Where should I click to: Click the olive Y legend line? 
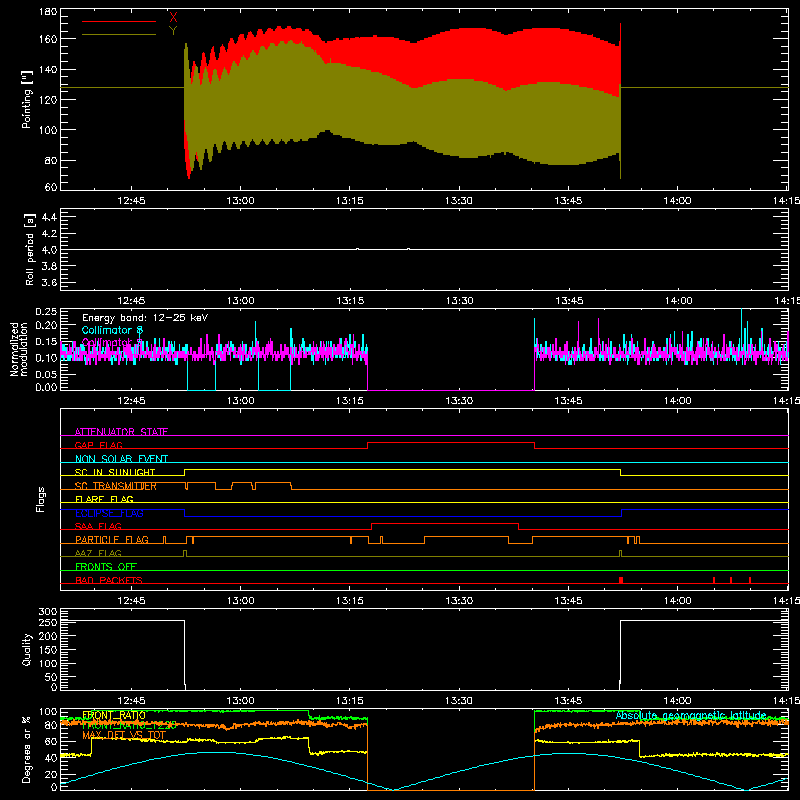point(118,35)
